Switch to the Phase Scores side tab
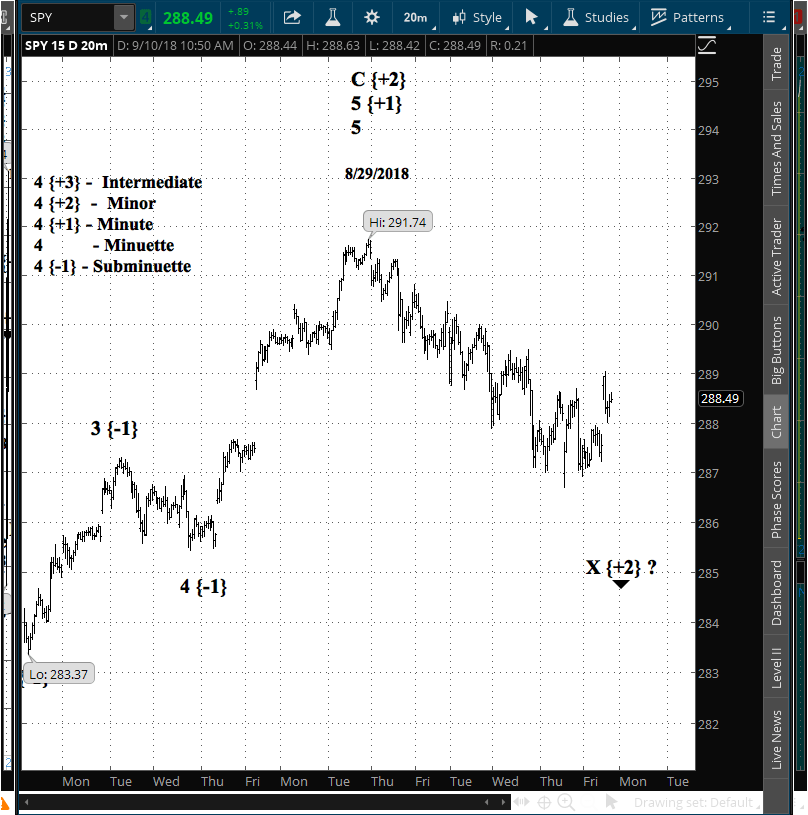808x815 pixels. [x=777, y=500]
